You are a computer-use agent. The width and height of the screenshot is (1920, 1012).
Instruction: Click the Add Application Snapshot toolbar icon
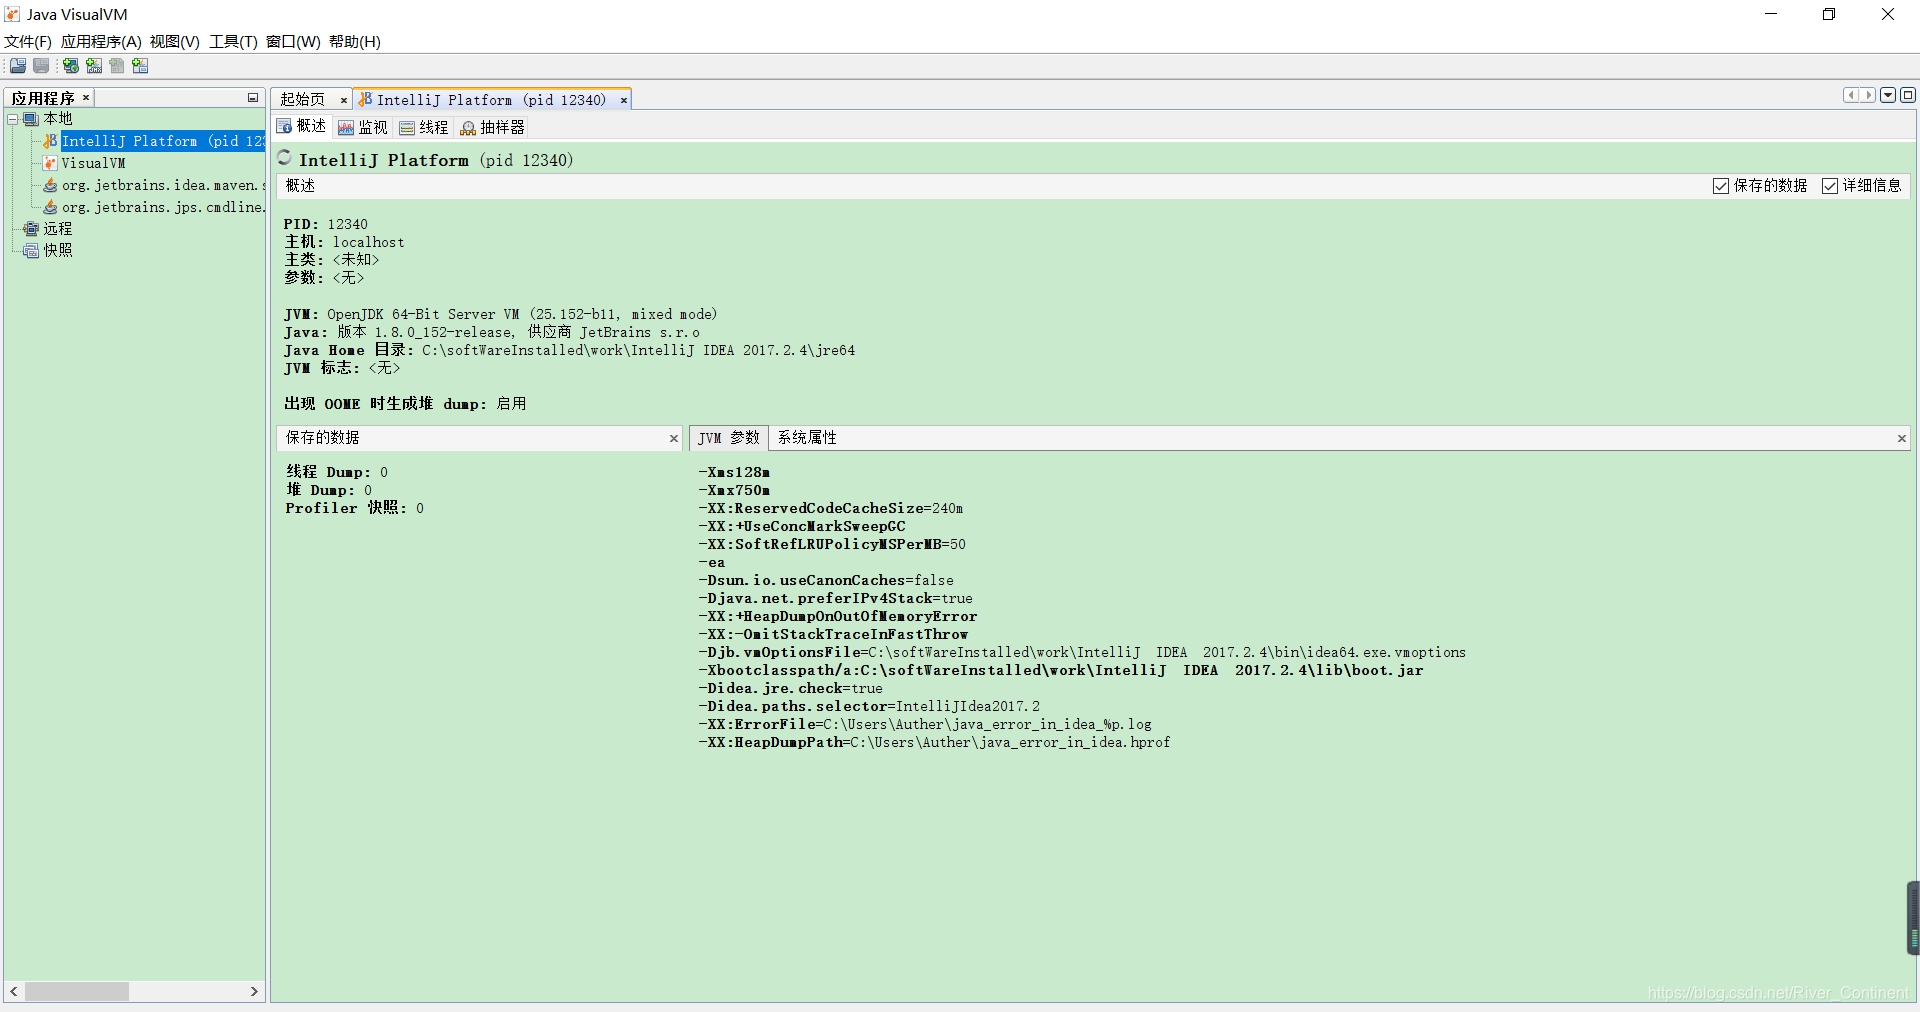[140, 66]
